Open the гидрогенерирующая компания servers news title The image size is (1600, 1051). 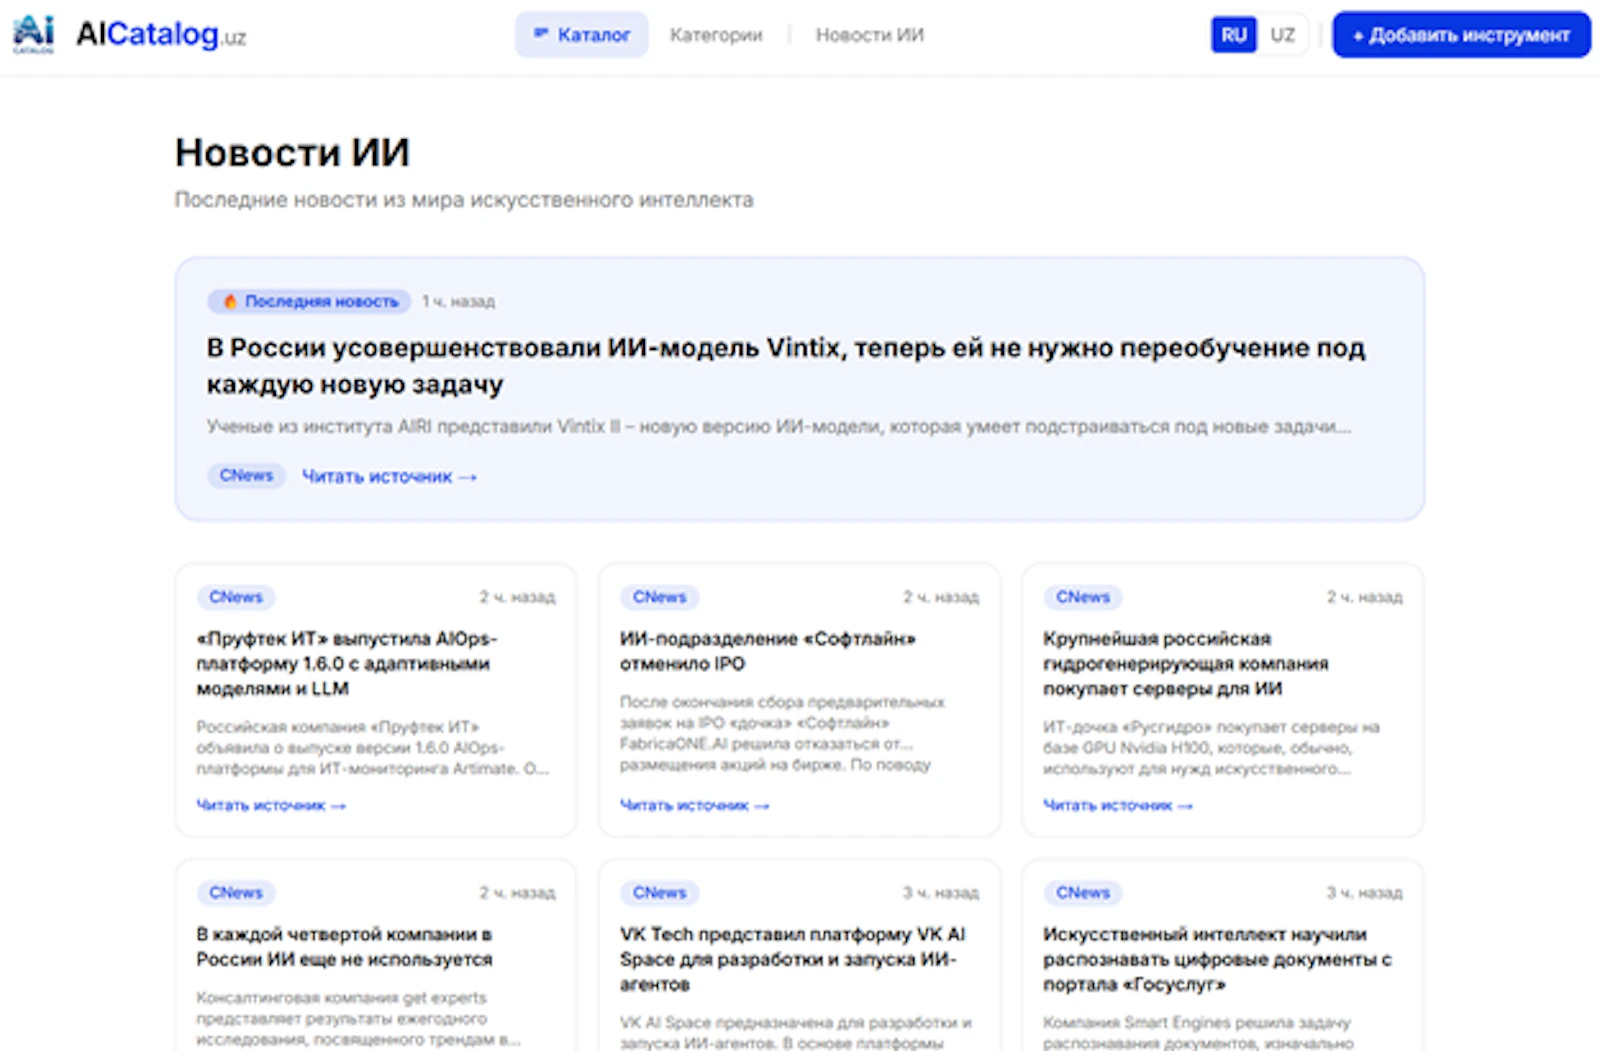pyautogui.click(x=1185, y=664)
